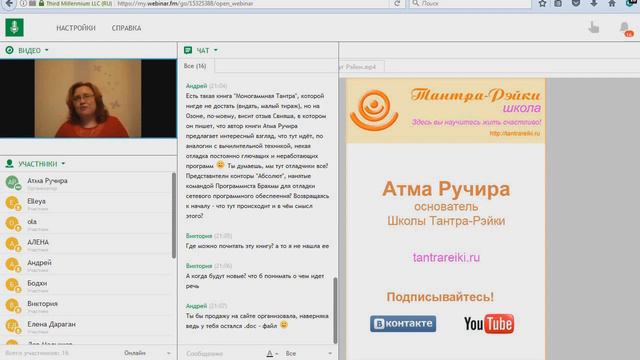640x360 pixels.
Task: Click the green padlock site identity icon
Action: (x=41, y=3)
